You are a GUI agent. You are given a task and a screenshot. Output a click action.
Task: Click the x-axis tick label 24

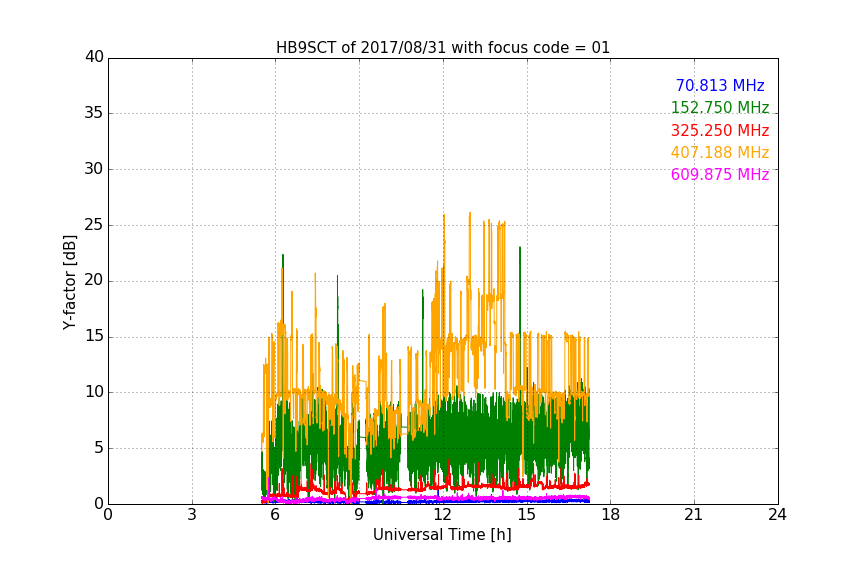click(x=777, y=515)
